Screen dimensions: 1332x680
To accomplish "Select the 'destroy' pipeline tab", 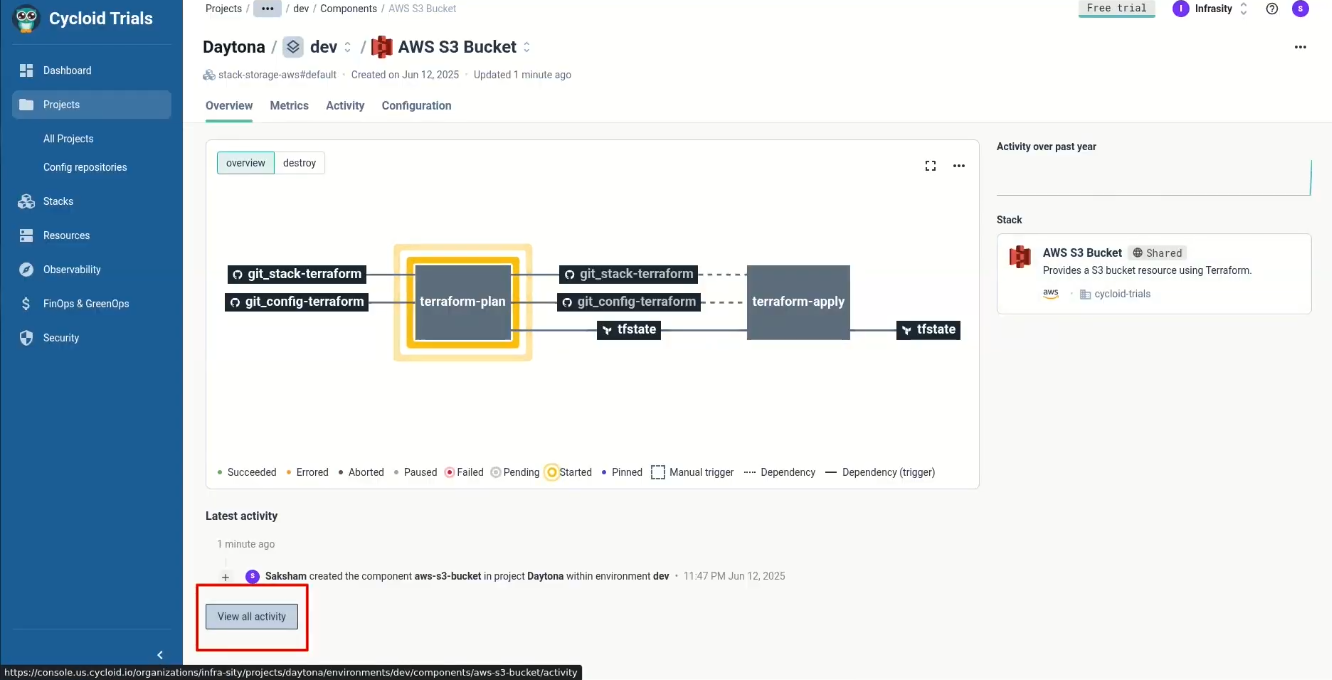I will tap(300, 163).
